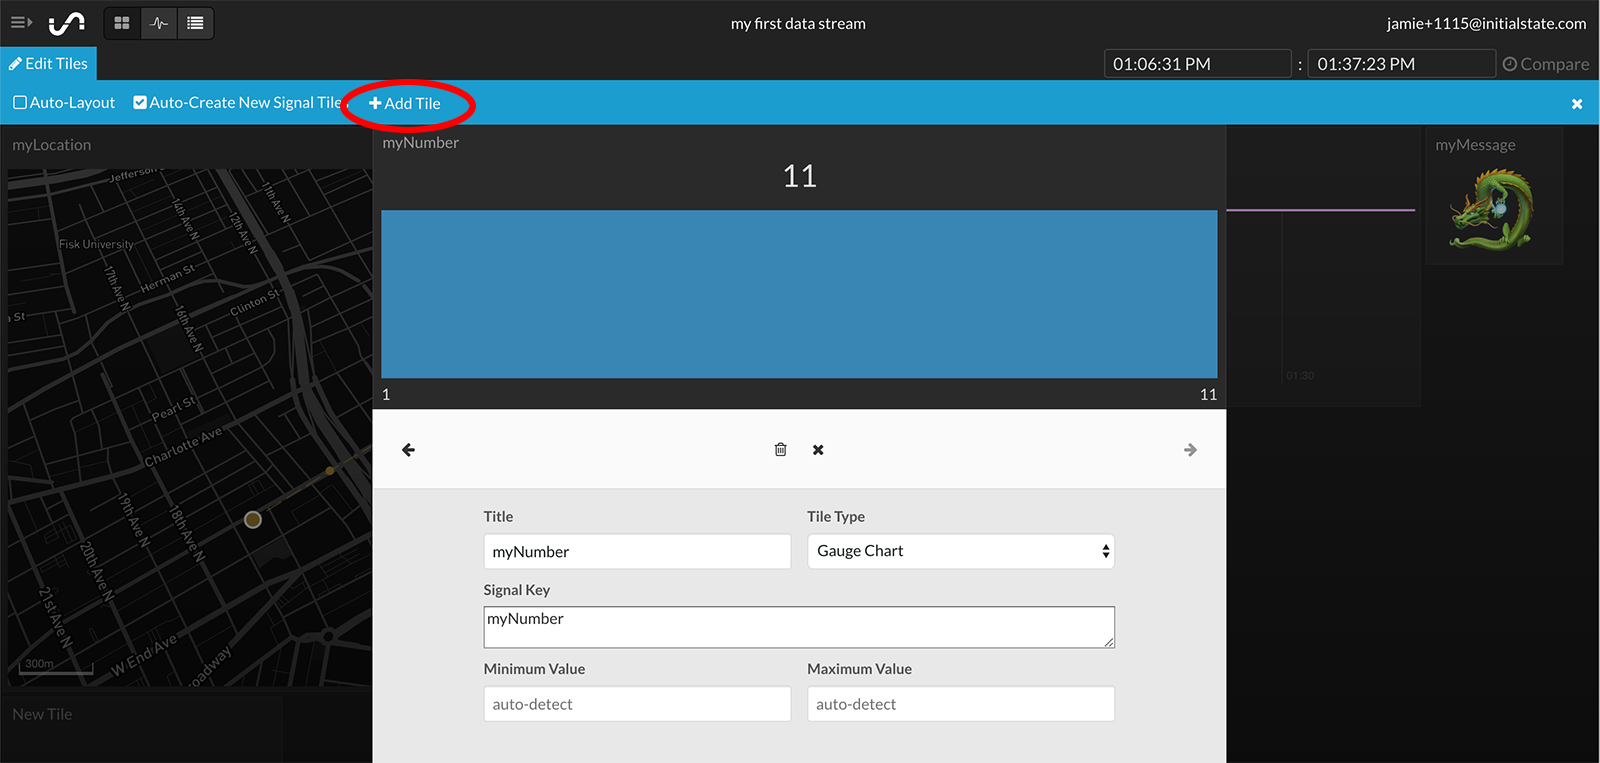Enable the Auto-Layout checkbox
Image resolution: width=1600 pixels, height=763 pixels.
[x=20, y=103]
